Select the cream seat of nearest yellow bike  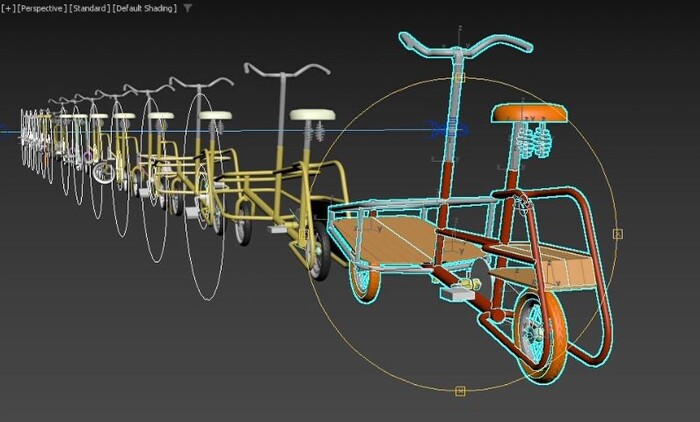tap(312, 115)
